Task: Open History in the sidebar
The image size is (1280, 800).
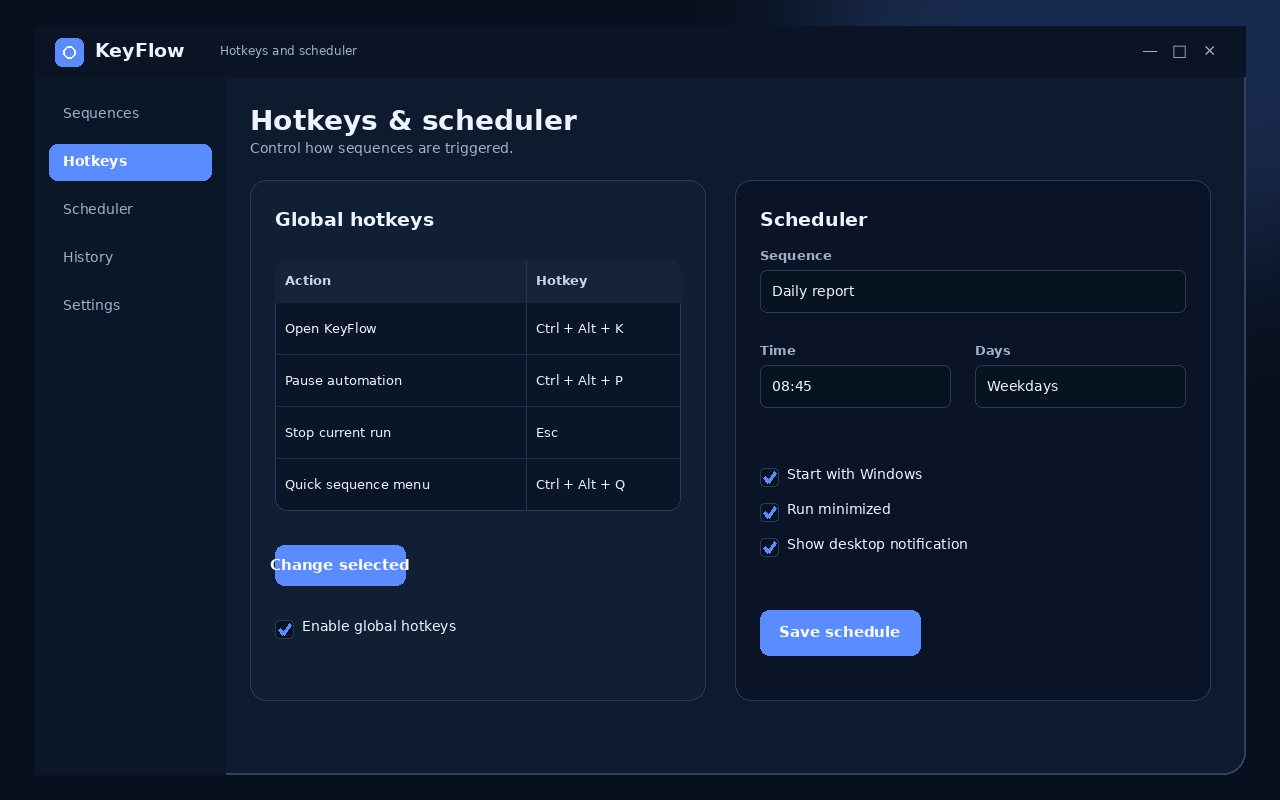Action: click(130, 258)
